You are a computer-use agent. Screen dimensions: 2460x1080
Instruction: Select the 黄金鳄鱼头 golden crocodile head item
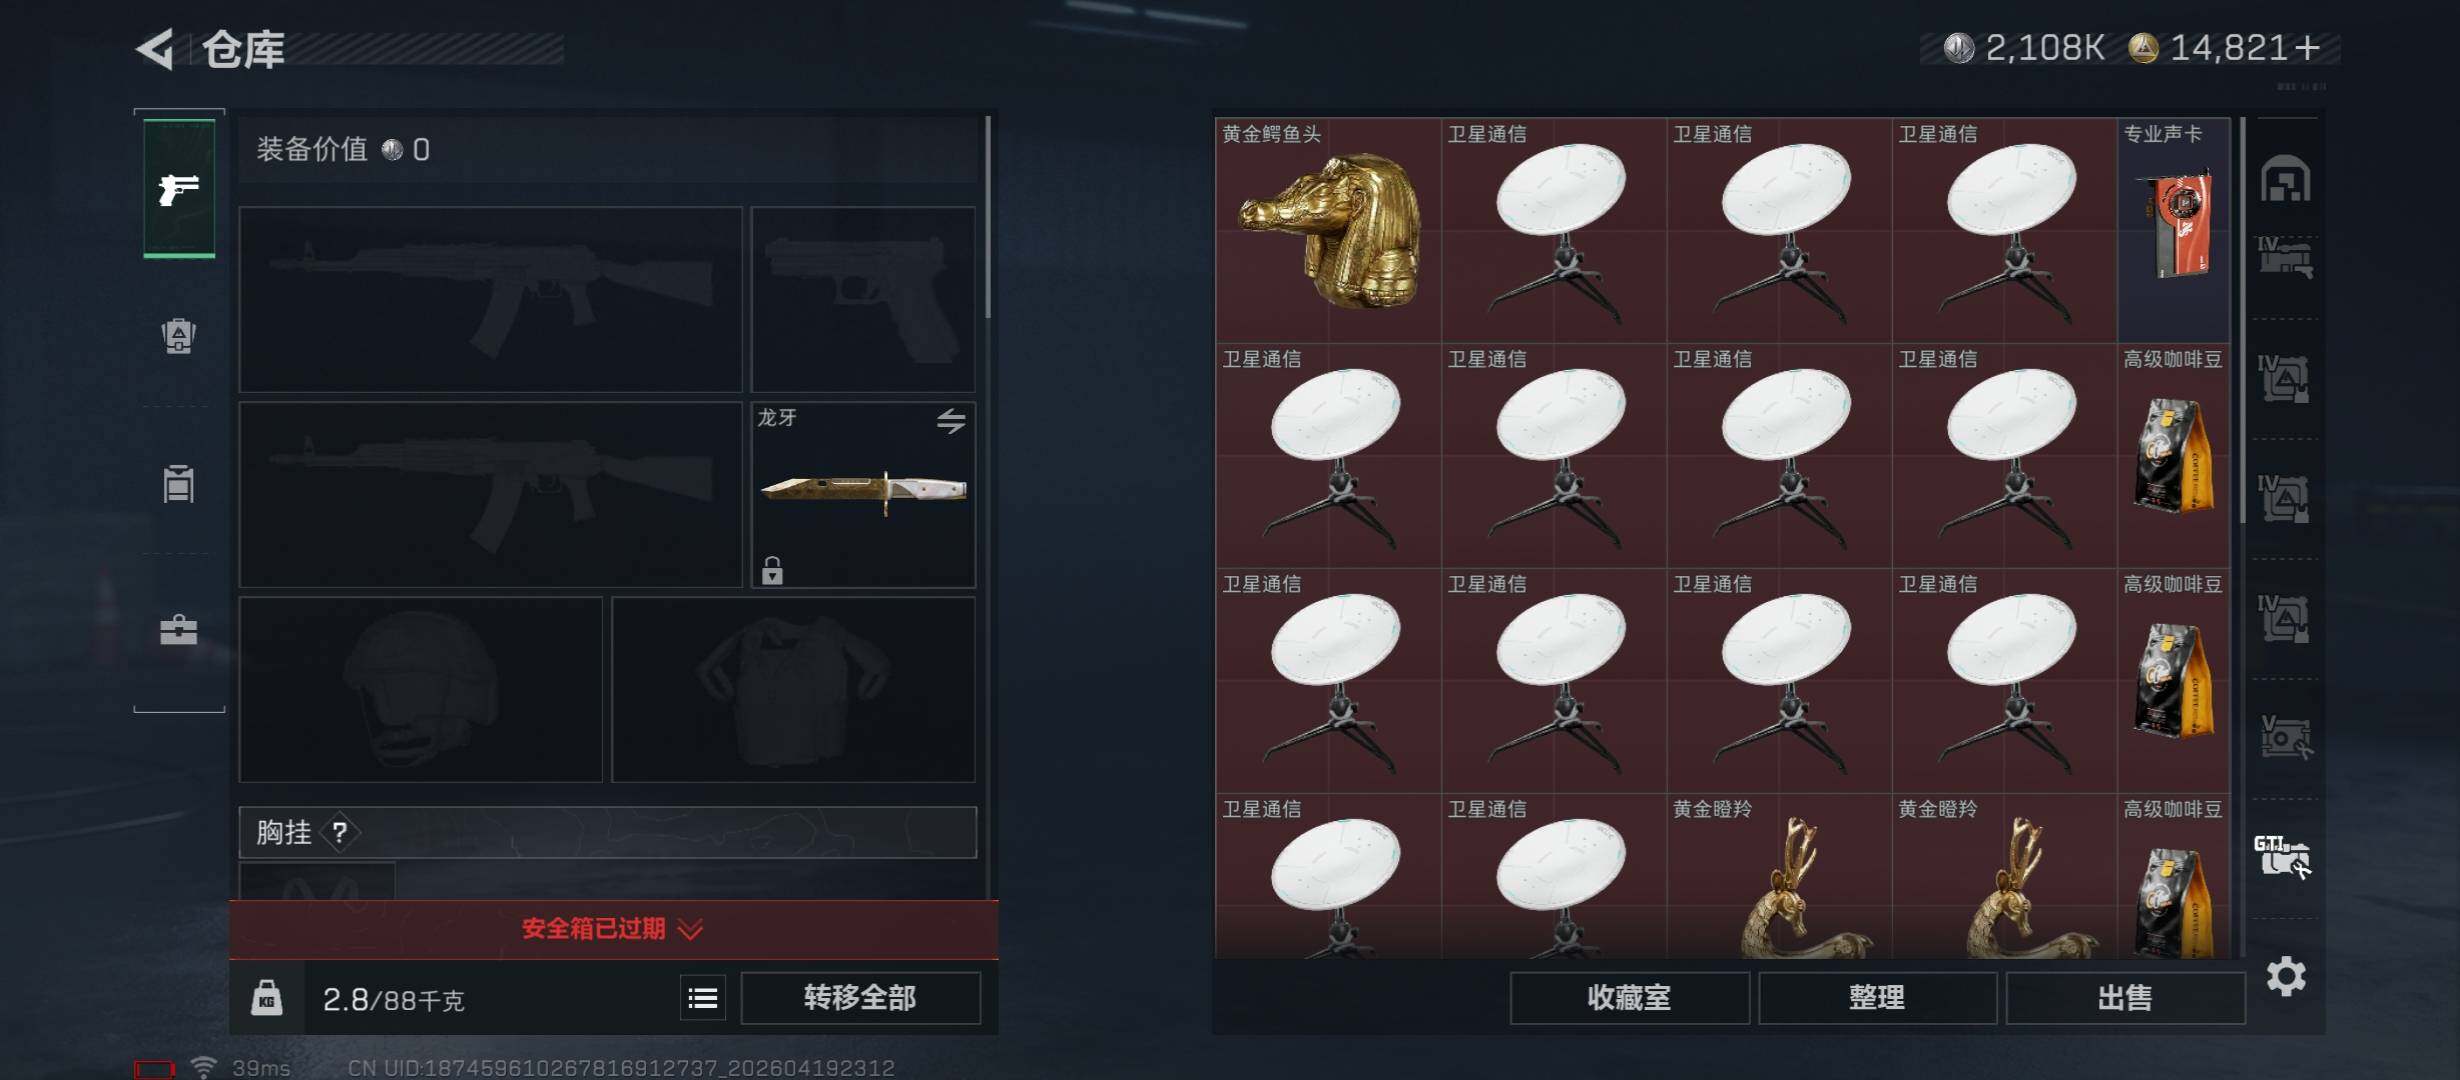click(1328, 230)
